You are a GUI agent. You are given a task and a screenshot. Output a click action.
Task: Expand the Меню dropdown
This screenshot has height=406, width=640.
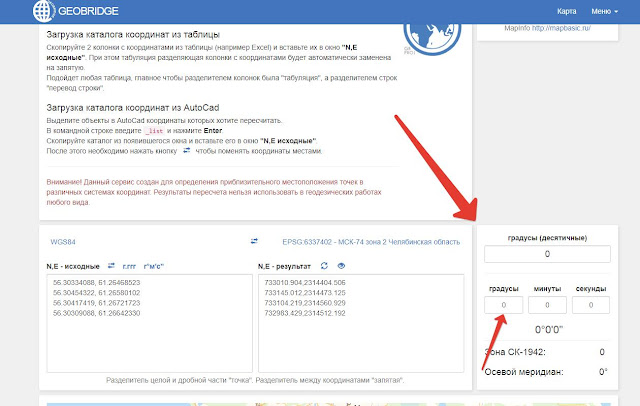604,11
